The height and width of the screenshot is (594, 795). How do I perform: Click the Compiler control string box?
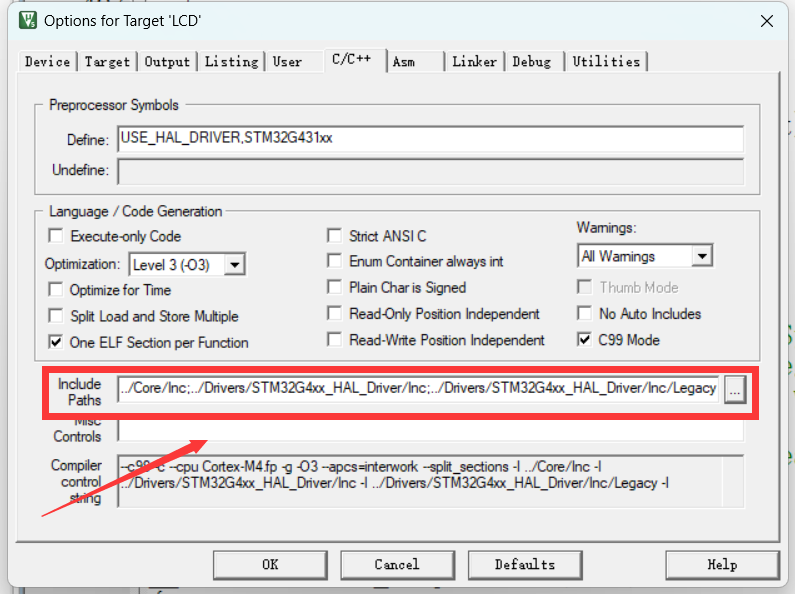coord(430,481)
